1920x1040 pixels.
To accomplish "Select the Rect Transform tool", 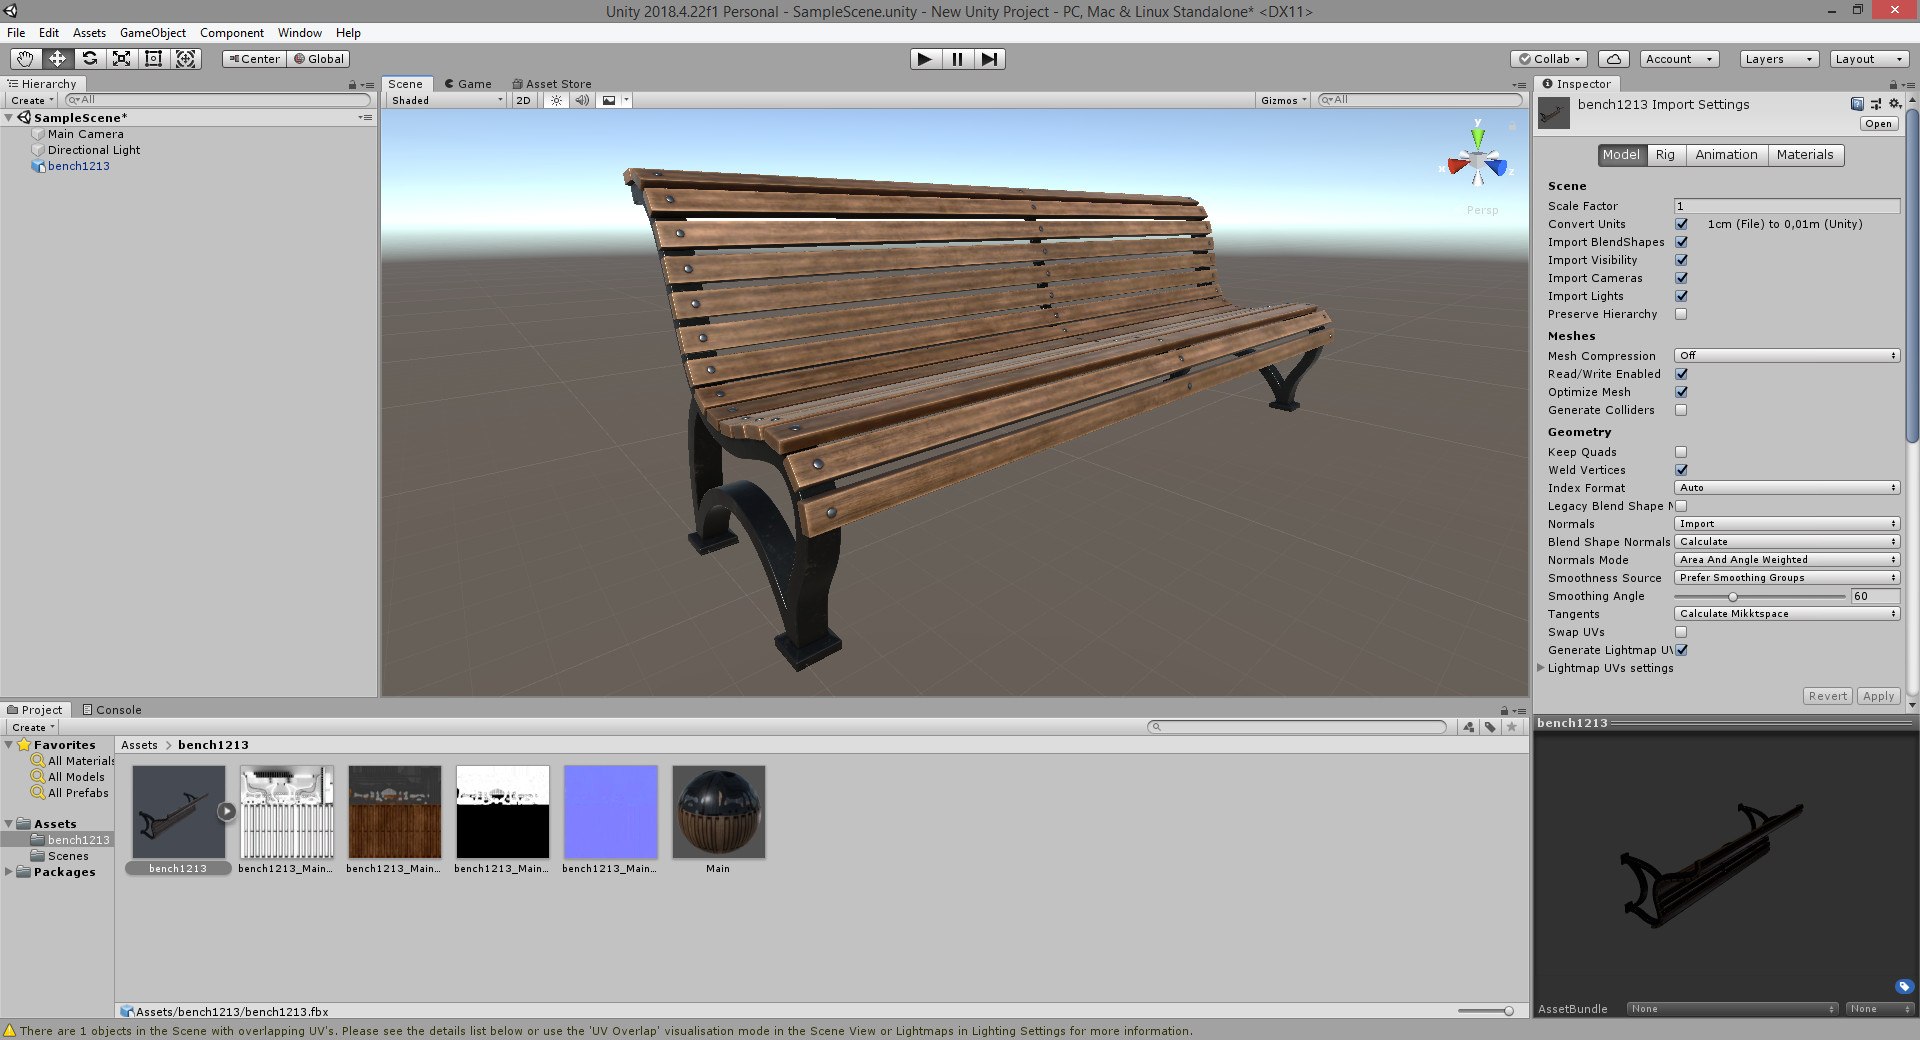I will 153,59.
